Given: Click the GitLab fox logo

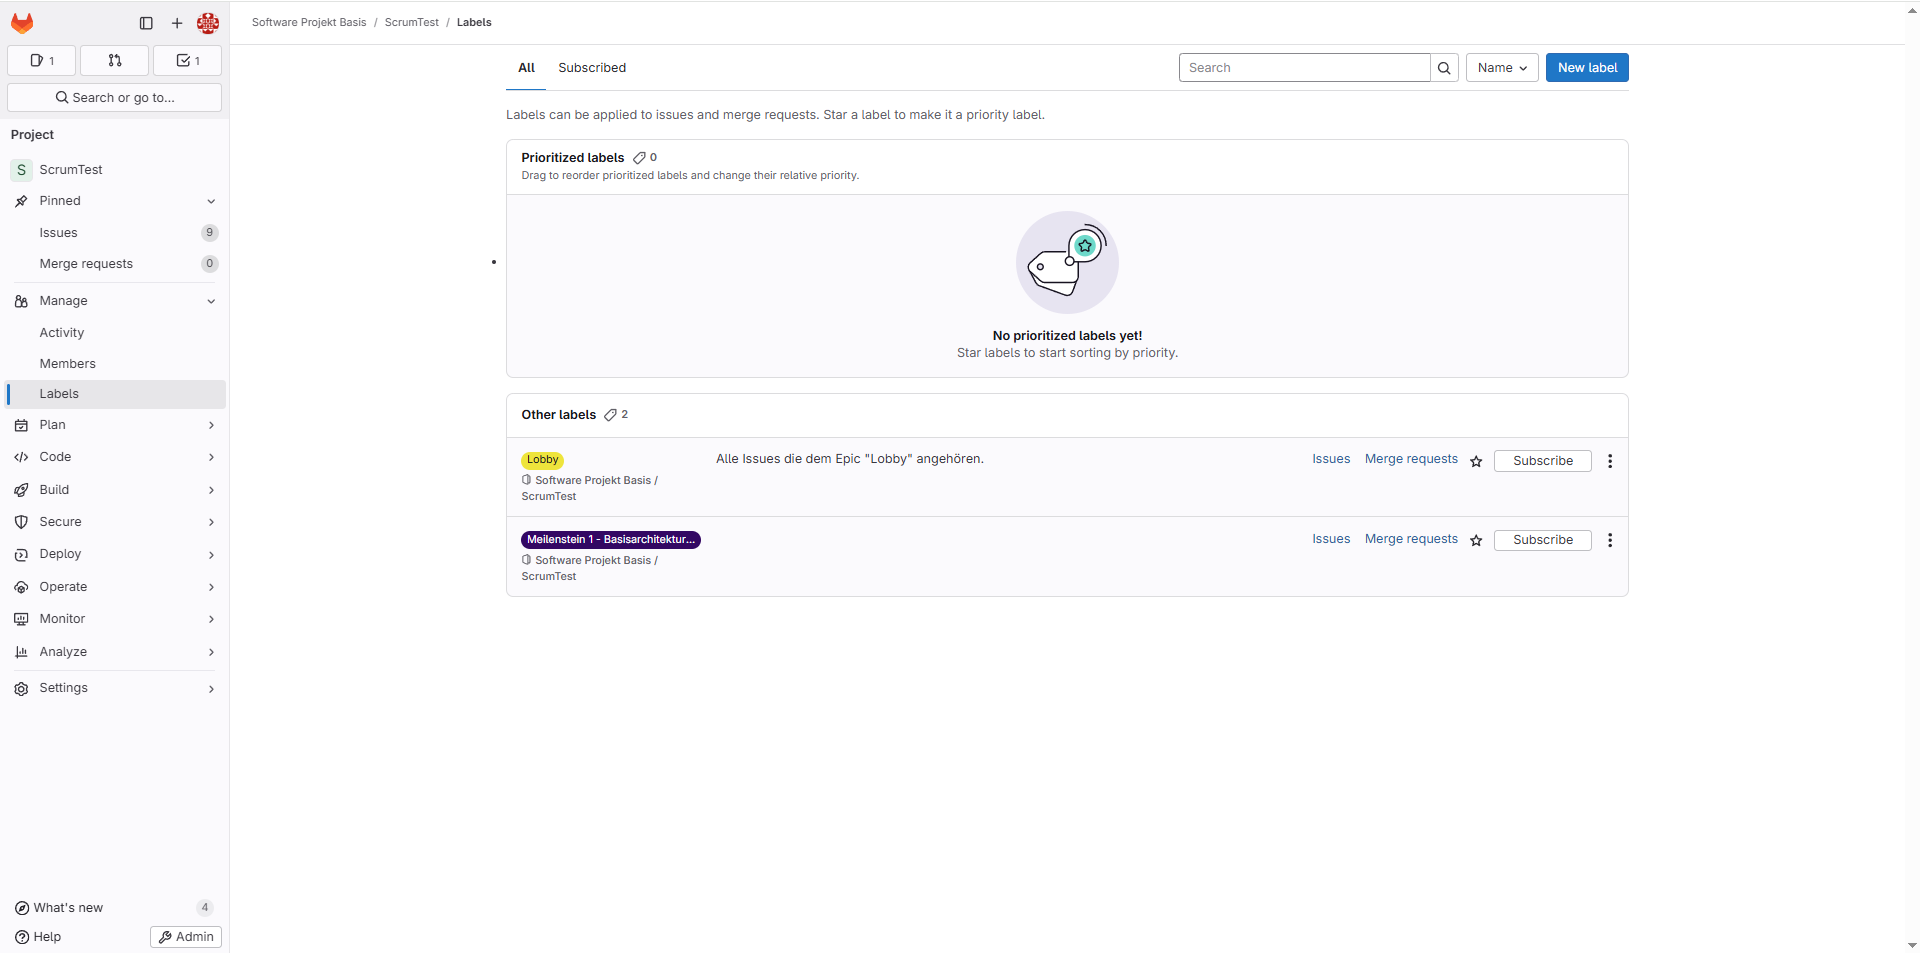Looking at the screenshot, I should pos(22,23).
